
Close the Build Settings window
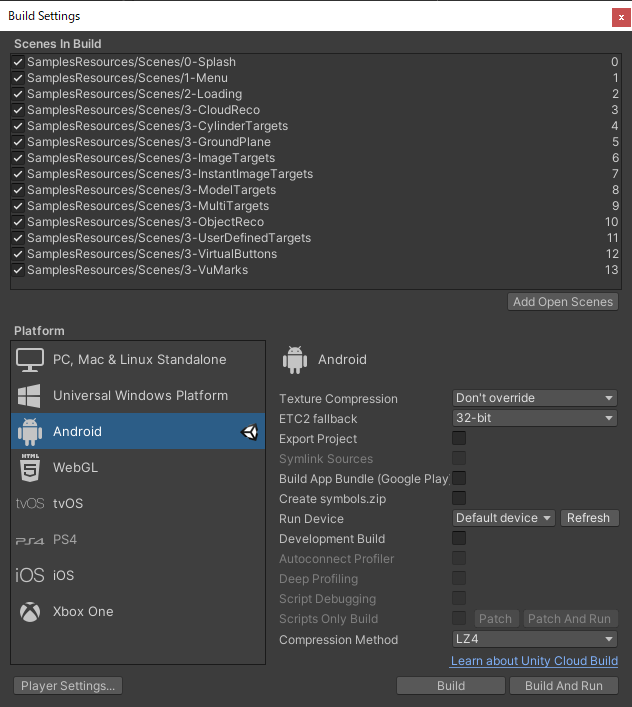[621, 18]
